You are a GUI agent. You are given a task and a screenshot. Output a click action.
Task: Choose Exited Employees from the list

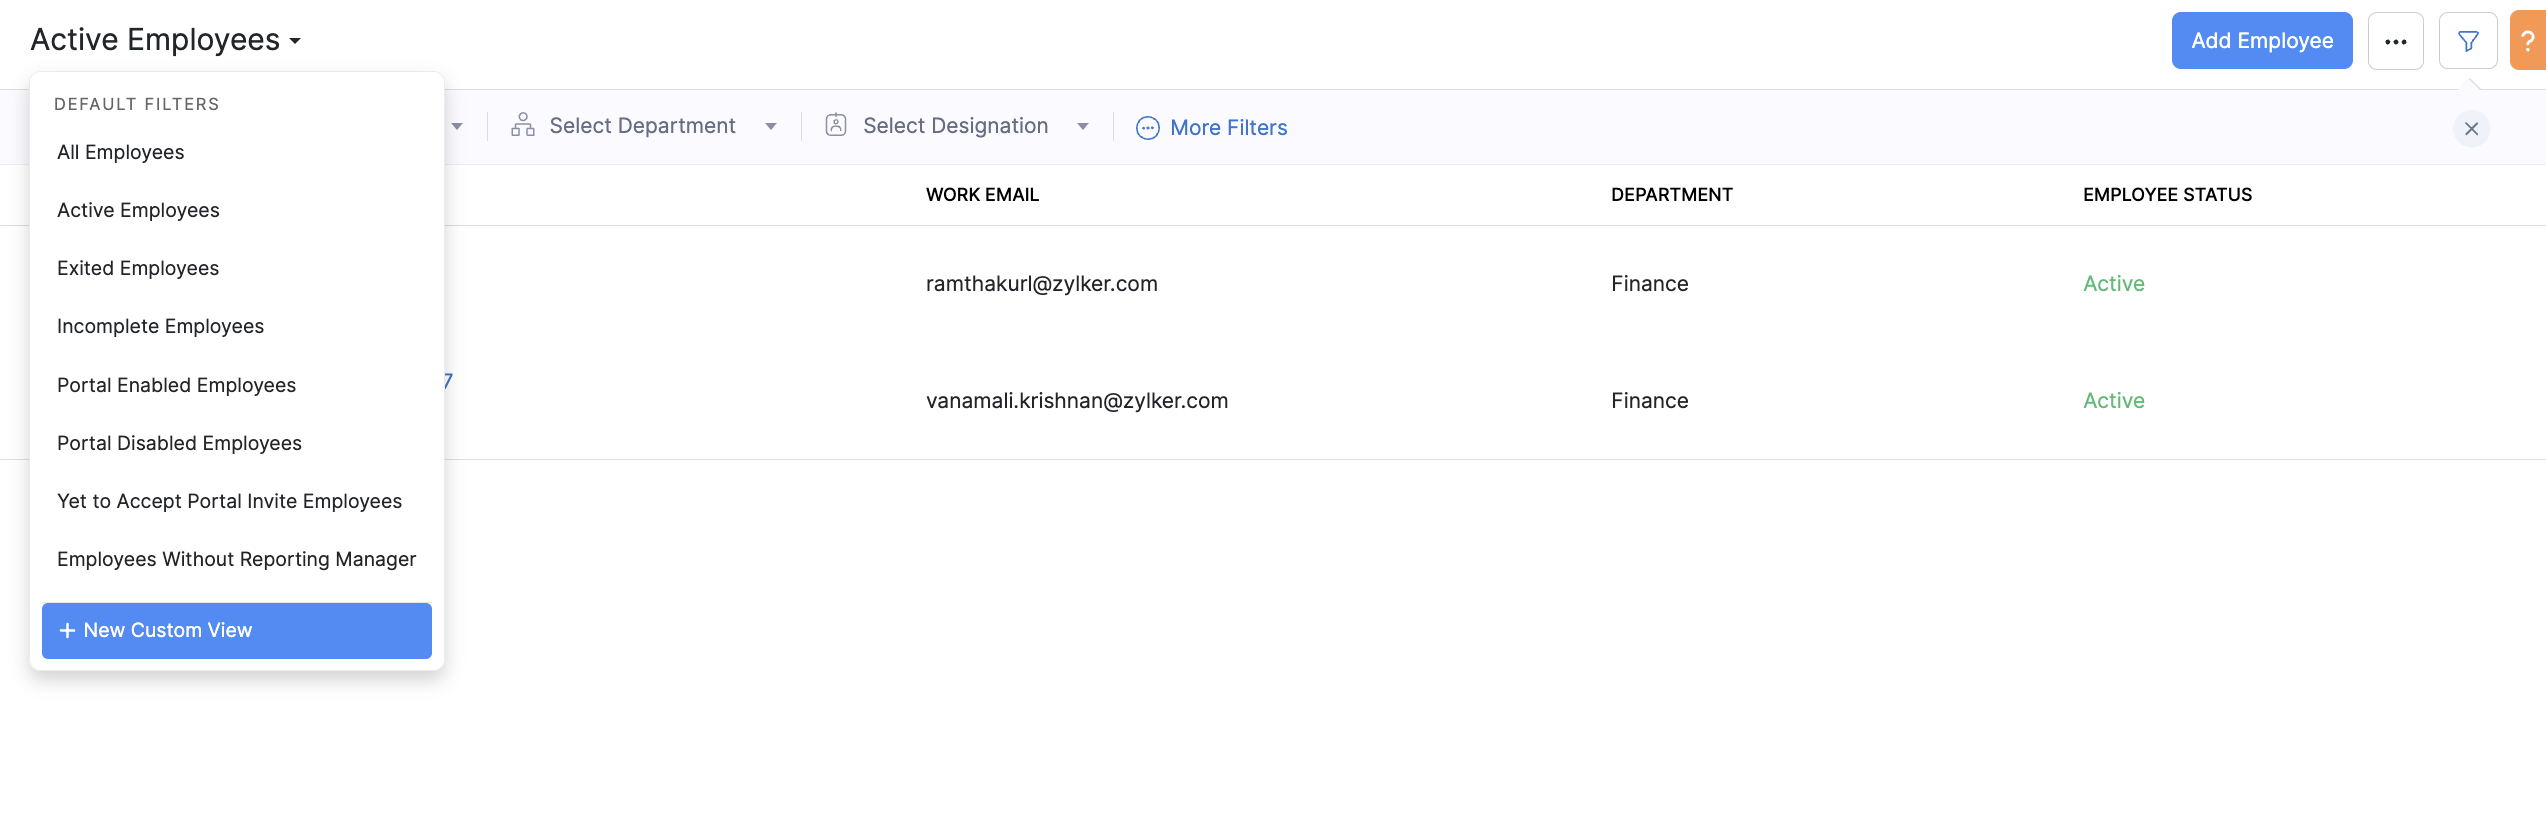point(138,268)
